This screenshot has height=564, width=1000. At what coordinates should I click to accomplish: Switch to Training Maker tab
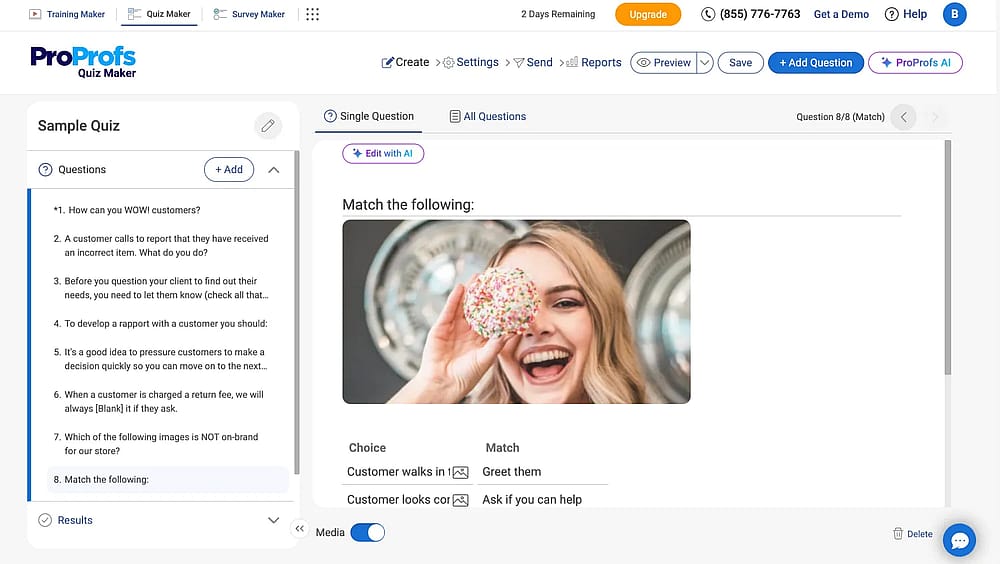coord(67,14)
